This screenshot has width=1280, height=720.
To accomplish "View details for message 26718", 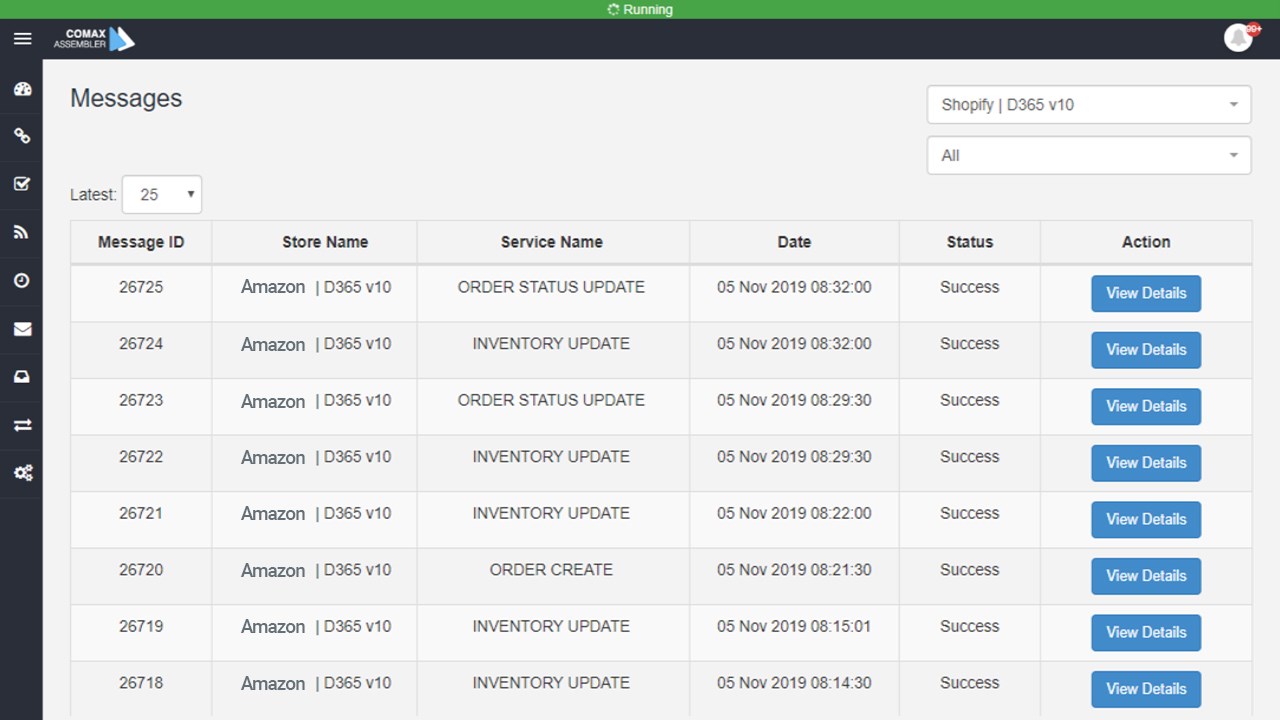I will coord(1146,689).
